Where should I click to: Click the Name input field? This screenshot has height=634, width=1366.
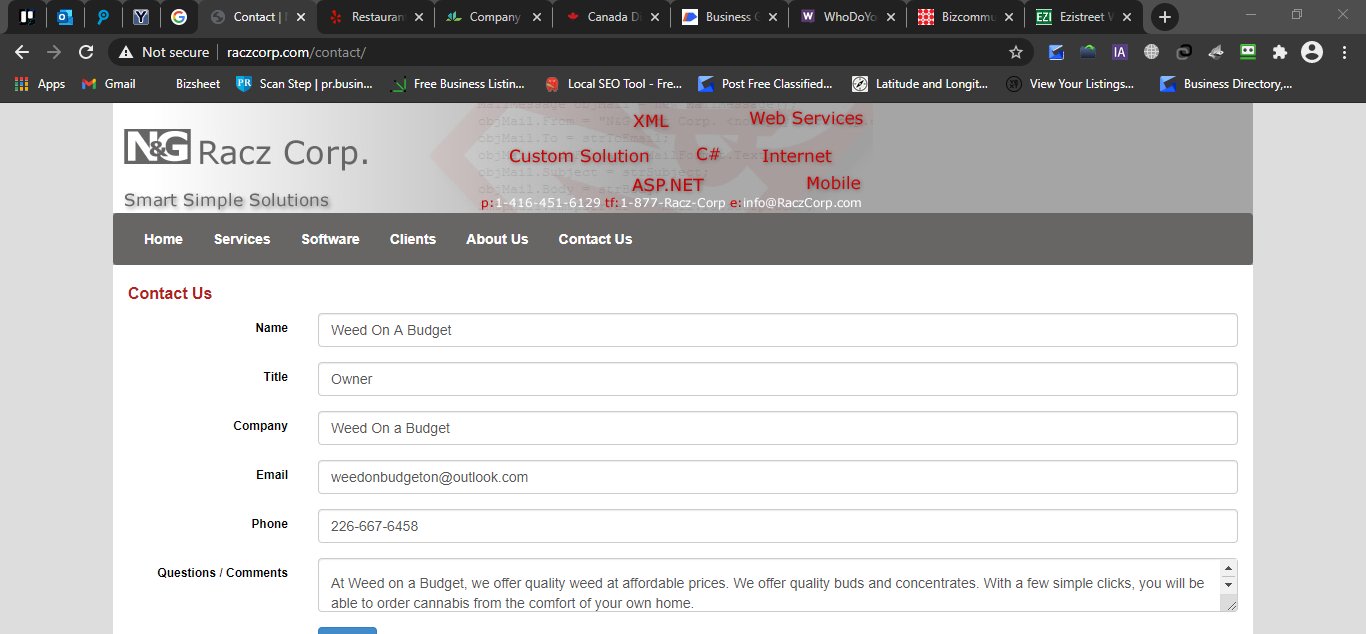(777, 330)
